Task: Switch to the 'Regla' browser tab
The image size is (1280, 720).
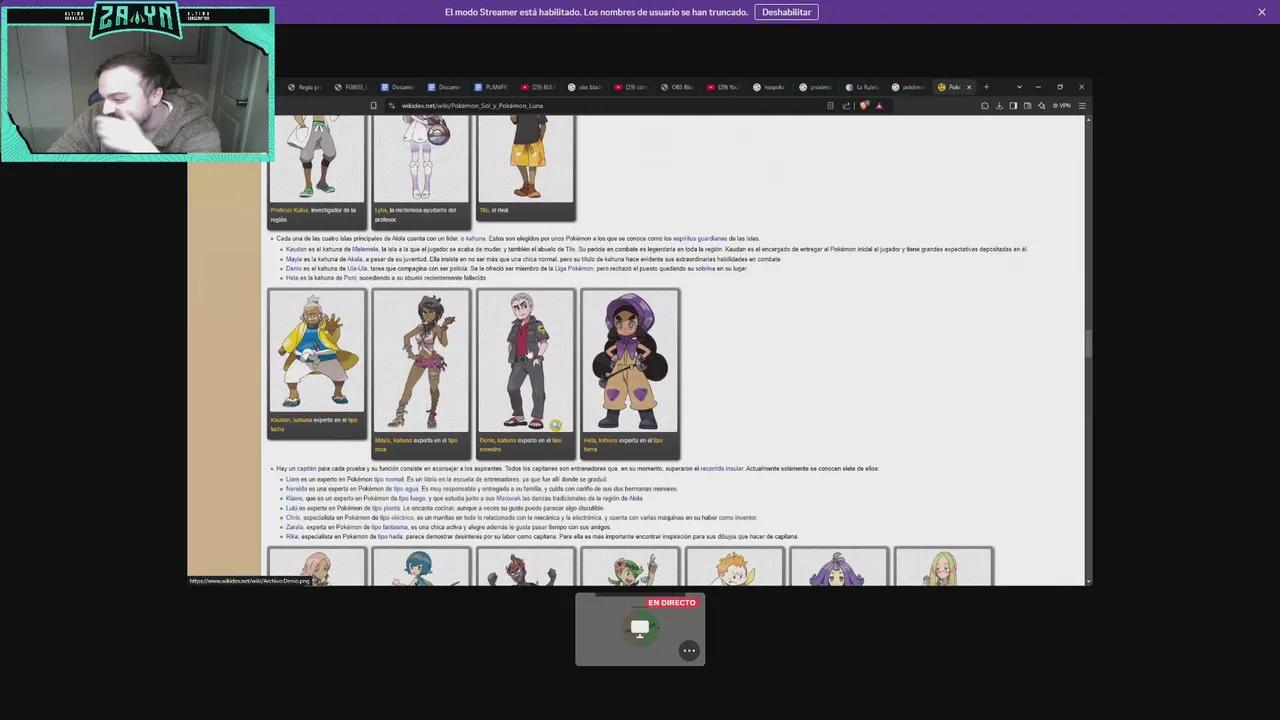Action: [303, 87]
